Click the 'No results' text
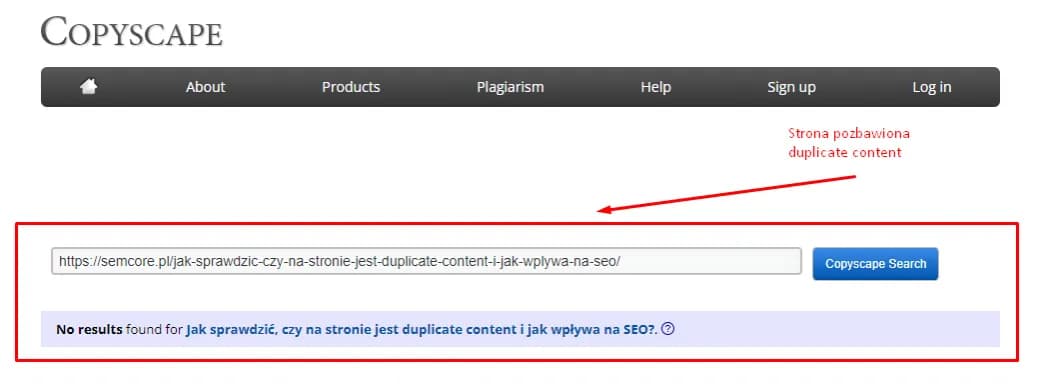1038x386 pixels. coord(89,329)
